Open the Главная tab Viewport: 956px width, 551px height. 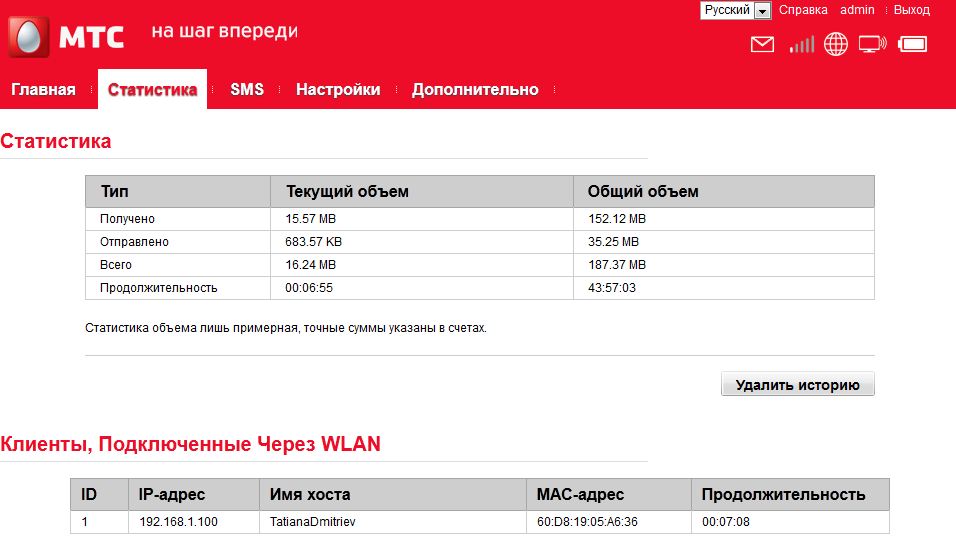click(43, 90)
